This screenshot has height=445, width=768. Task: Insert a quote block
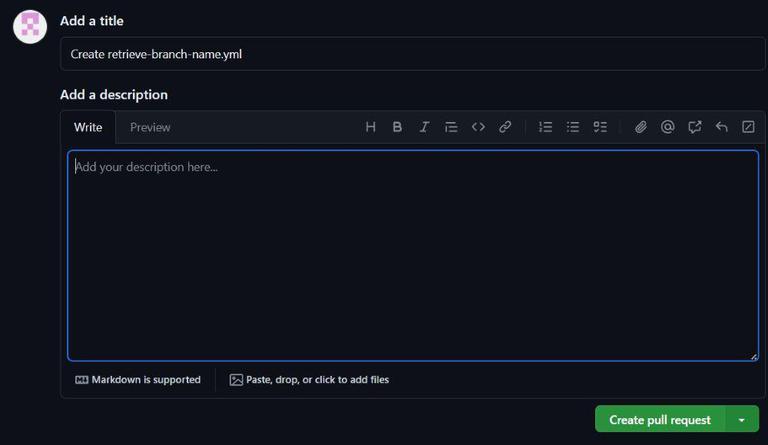pyautogui.click(x=451, y=127)
